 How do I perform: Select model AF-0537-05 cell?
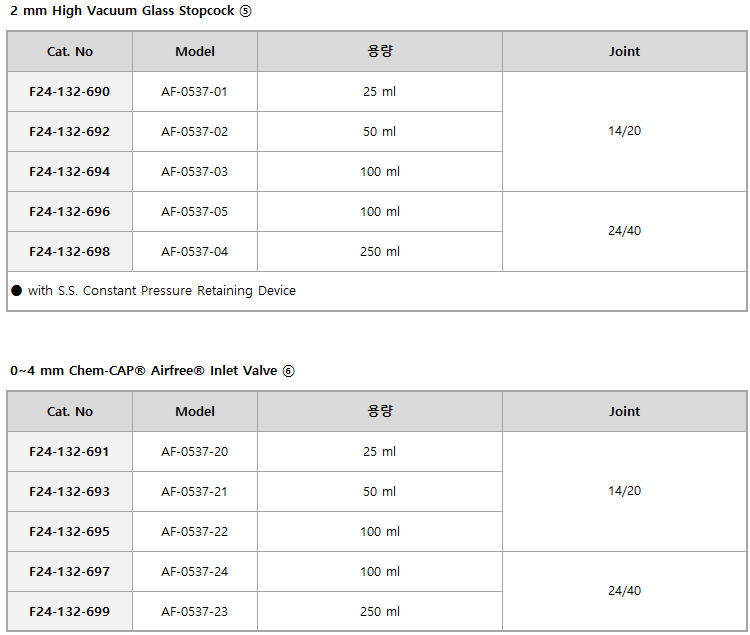coord(195,212)
